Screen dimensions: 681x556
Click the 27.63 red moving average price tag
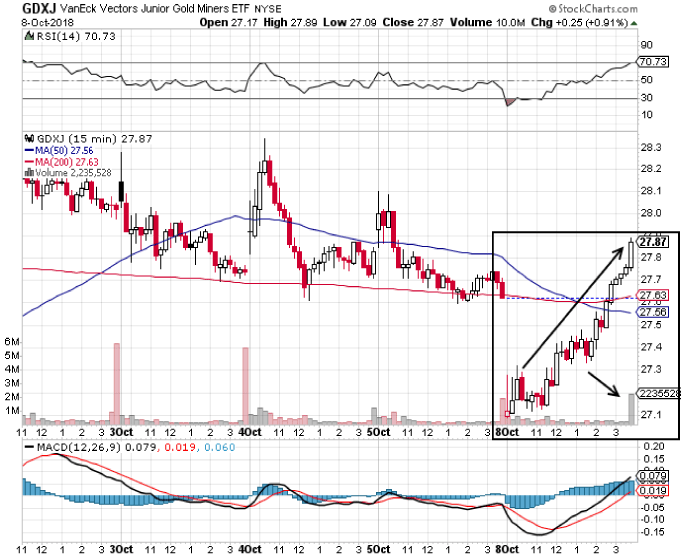coord(652,296)
